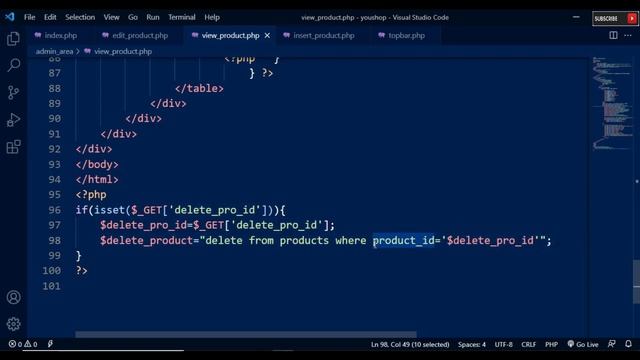
Task: Click the port forwarding status icon
Action: [50, 344]
